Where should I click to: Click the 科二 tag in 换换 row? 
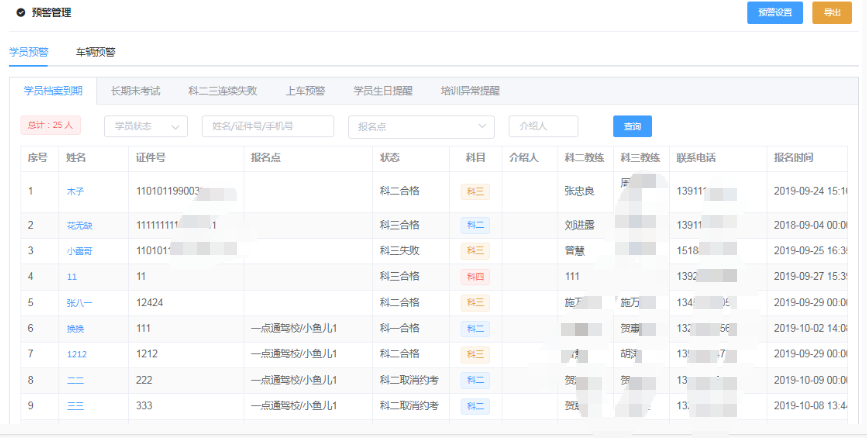pos(475,328)
